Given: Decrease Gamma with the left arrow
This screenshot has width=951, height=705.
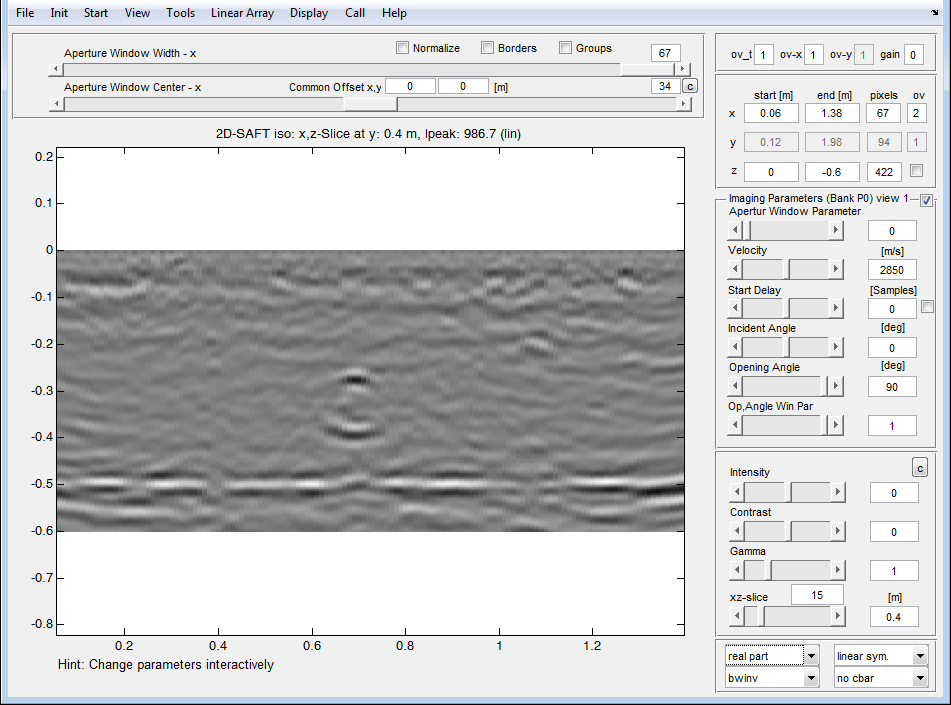Looking at the screenshot, I should [x=737, y=570].
